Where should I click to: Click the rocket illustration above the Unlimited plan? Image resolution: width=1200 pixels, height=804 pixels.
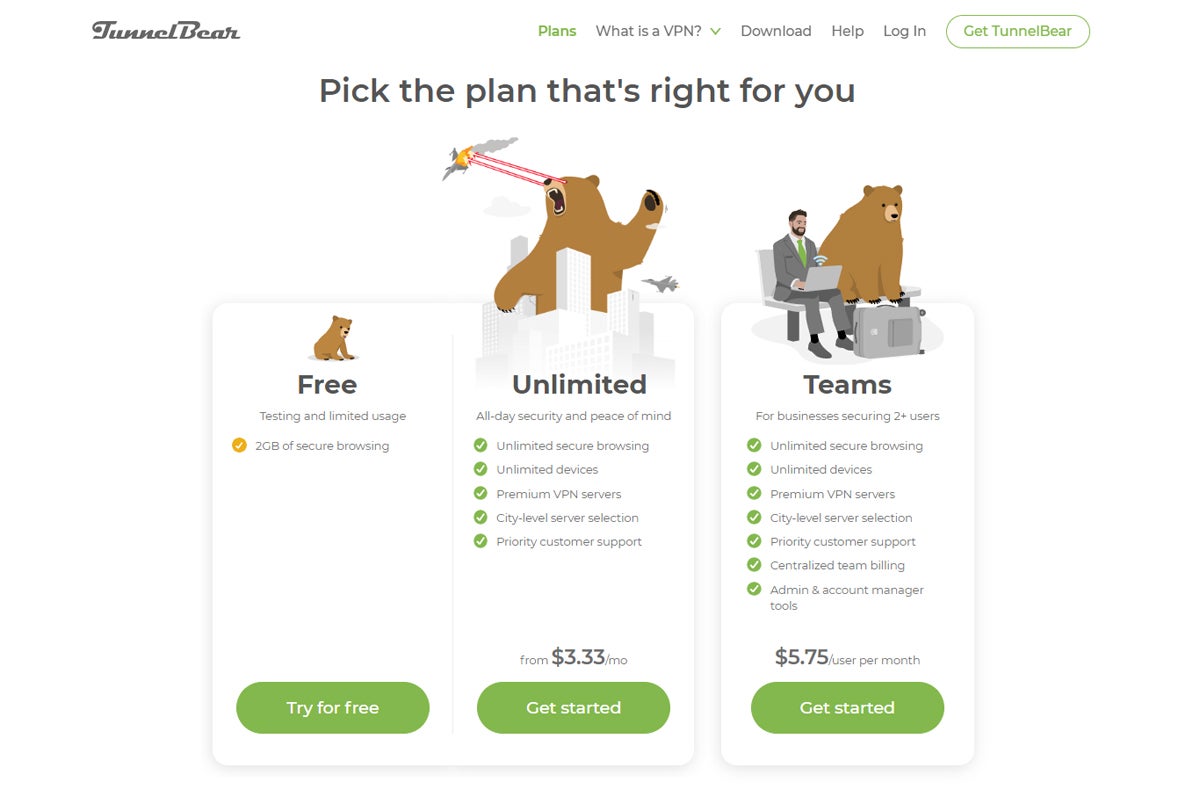pyautogui.click(x=461, y=159)
